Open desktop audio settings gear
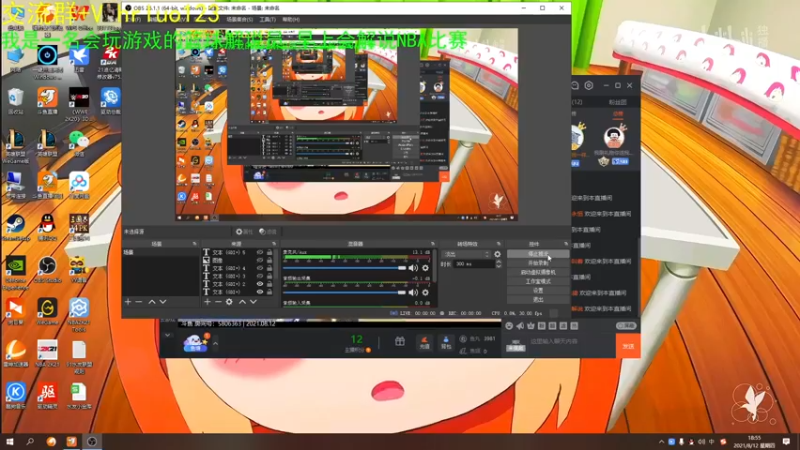The width and height of the screenshot is (800, 450). pyautogui.click(x=426, y=292)
